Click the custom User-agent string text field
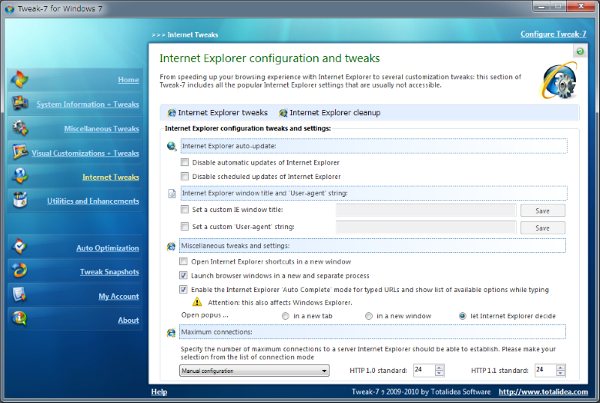This screenshot has width=600, height=403. pyautogui.click(x=426, y=227)
